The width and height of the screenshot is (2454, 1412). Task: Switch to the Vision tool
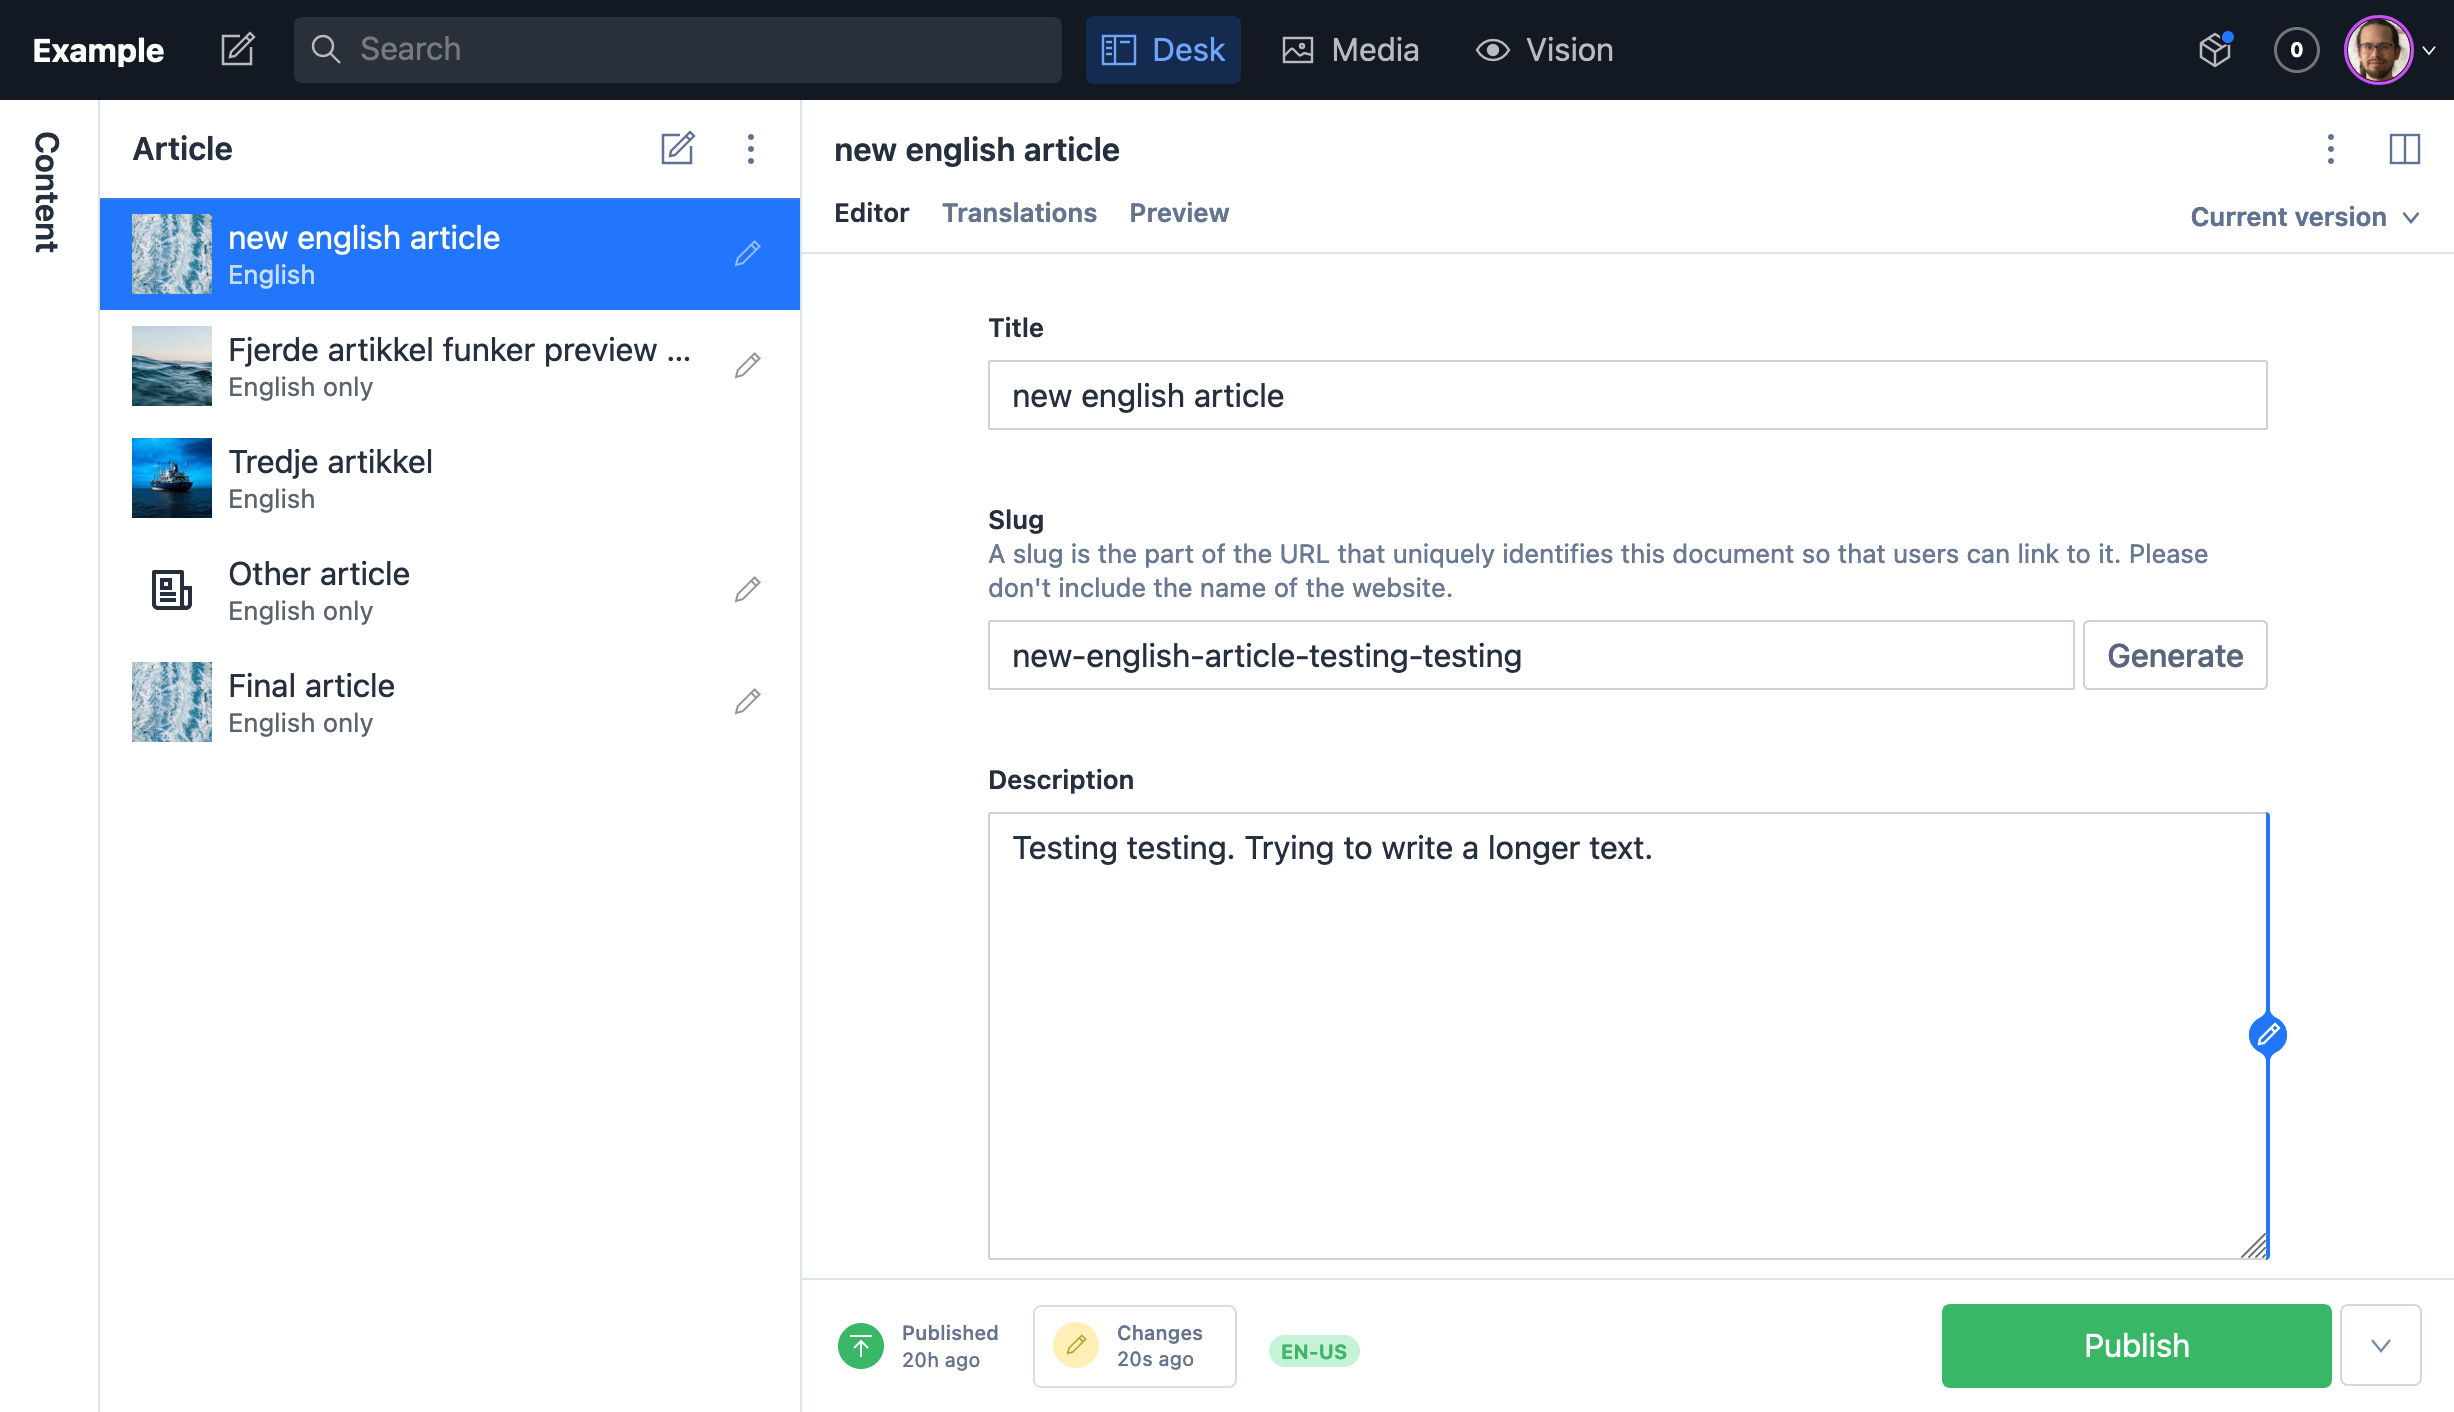coord(1545,50)
